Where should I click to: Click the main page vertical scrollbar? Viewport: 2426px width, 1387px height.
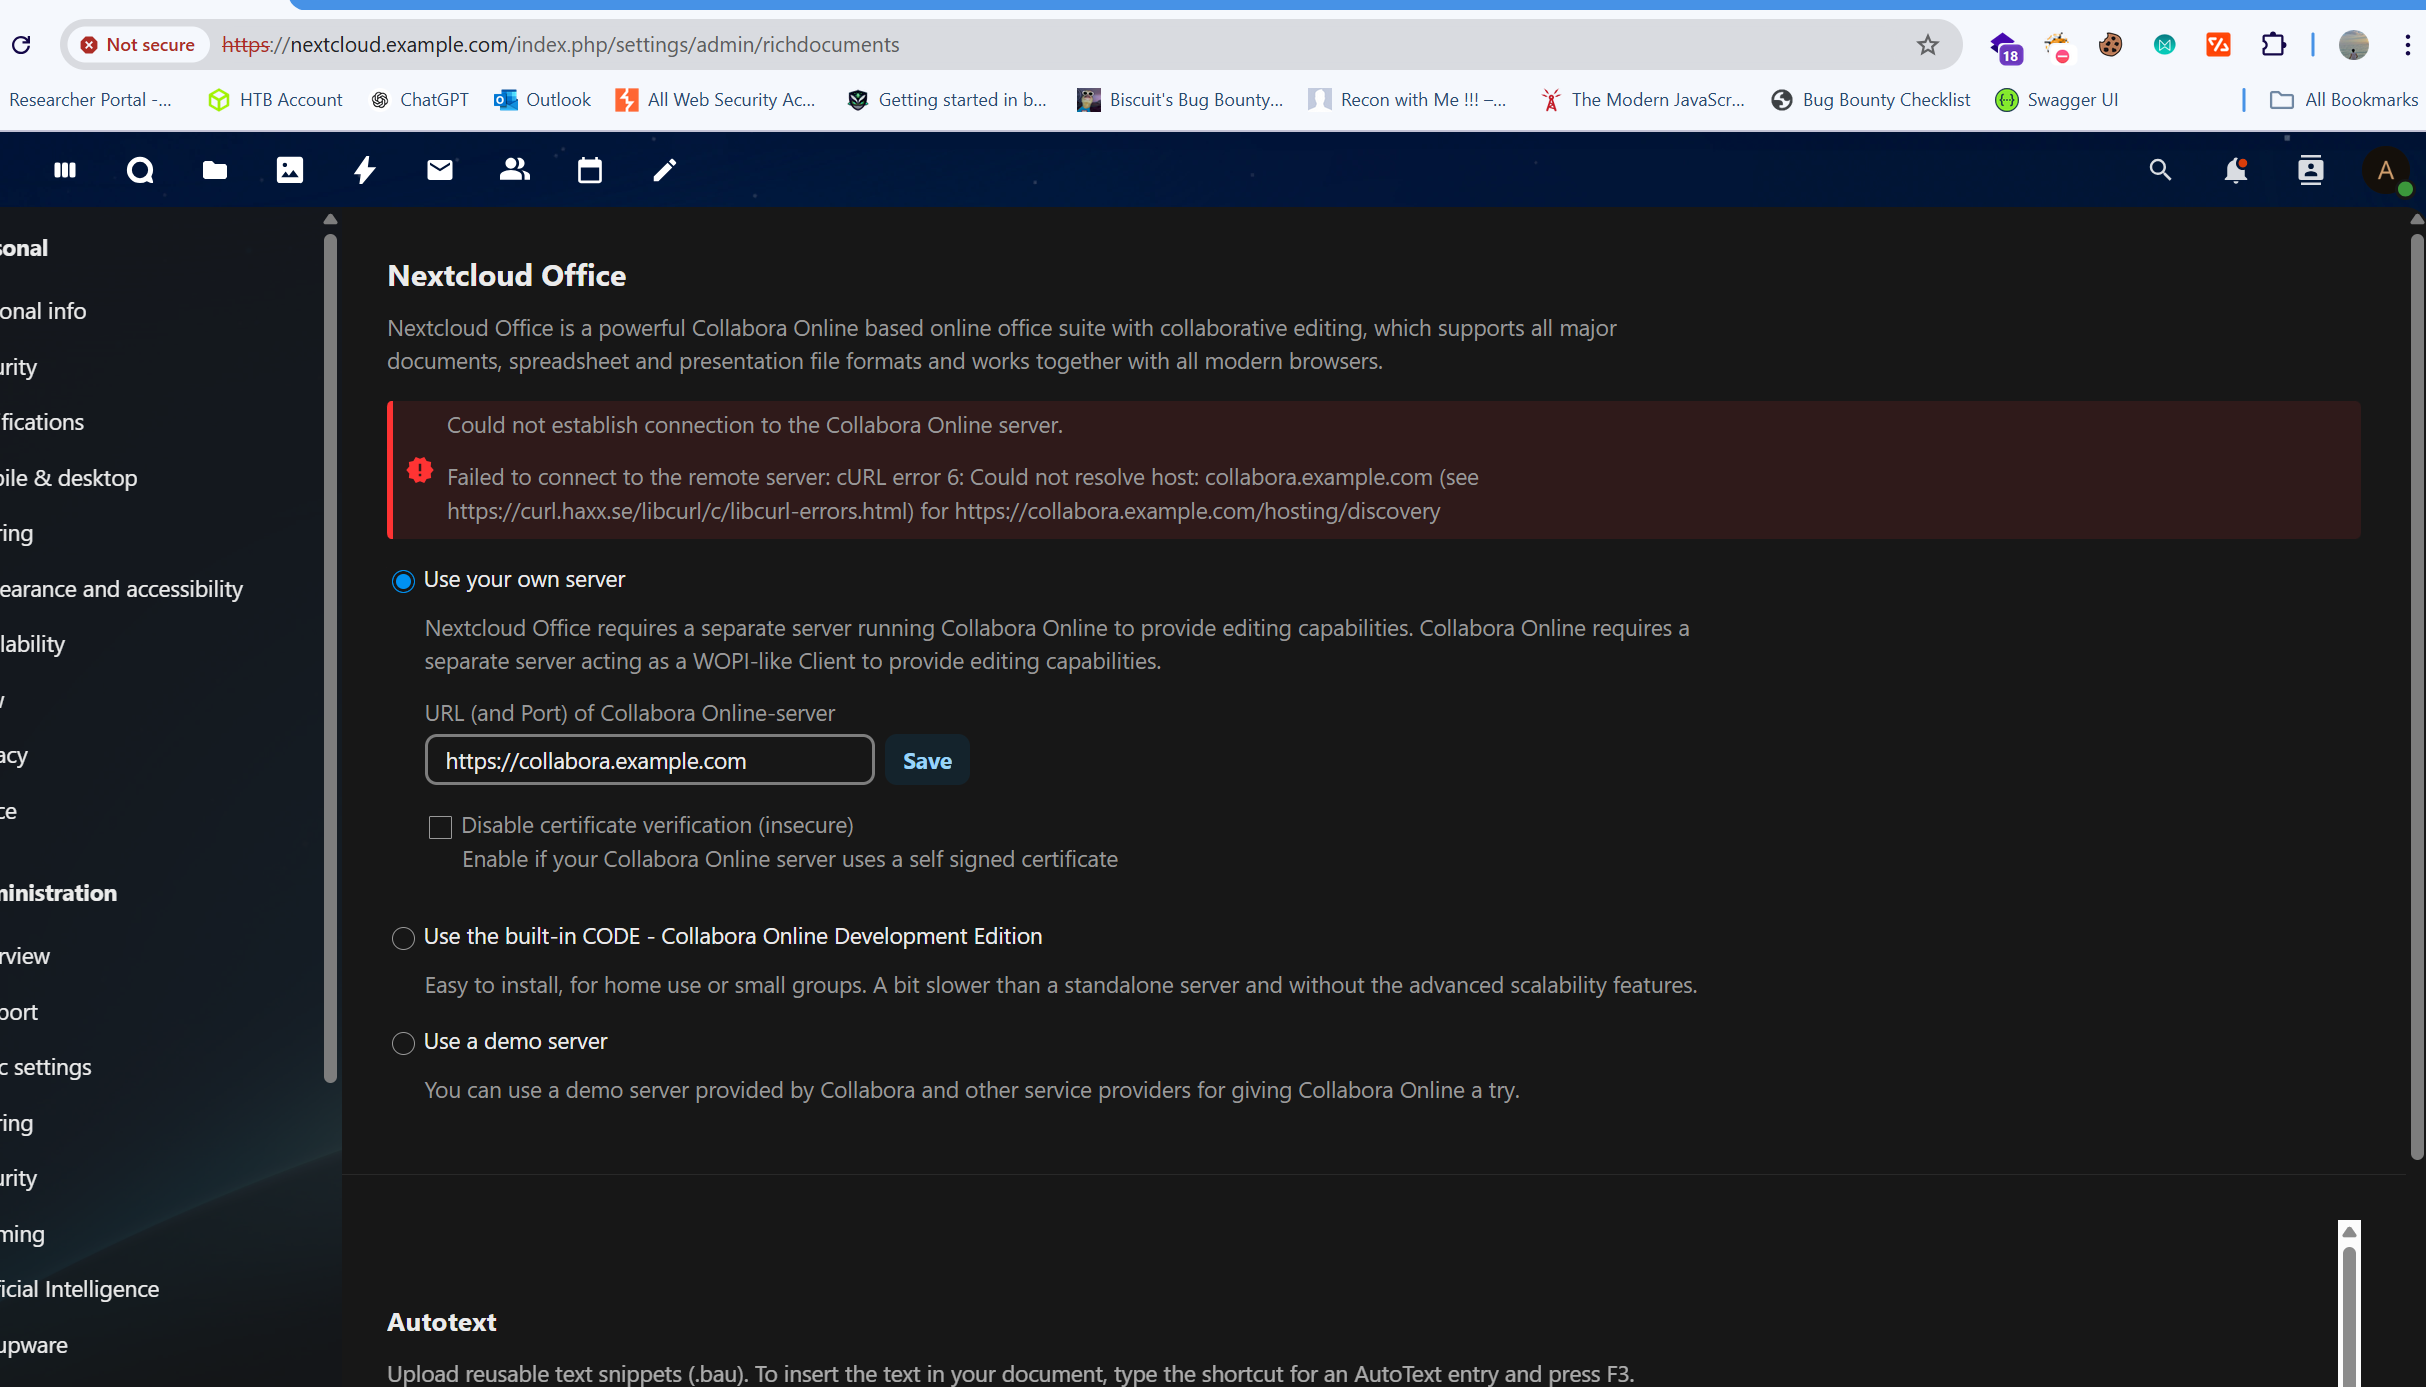pos(2417,697)
